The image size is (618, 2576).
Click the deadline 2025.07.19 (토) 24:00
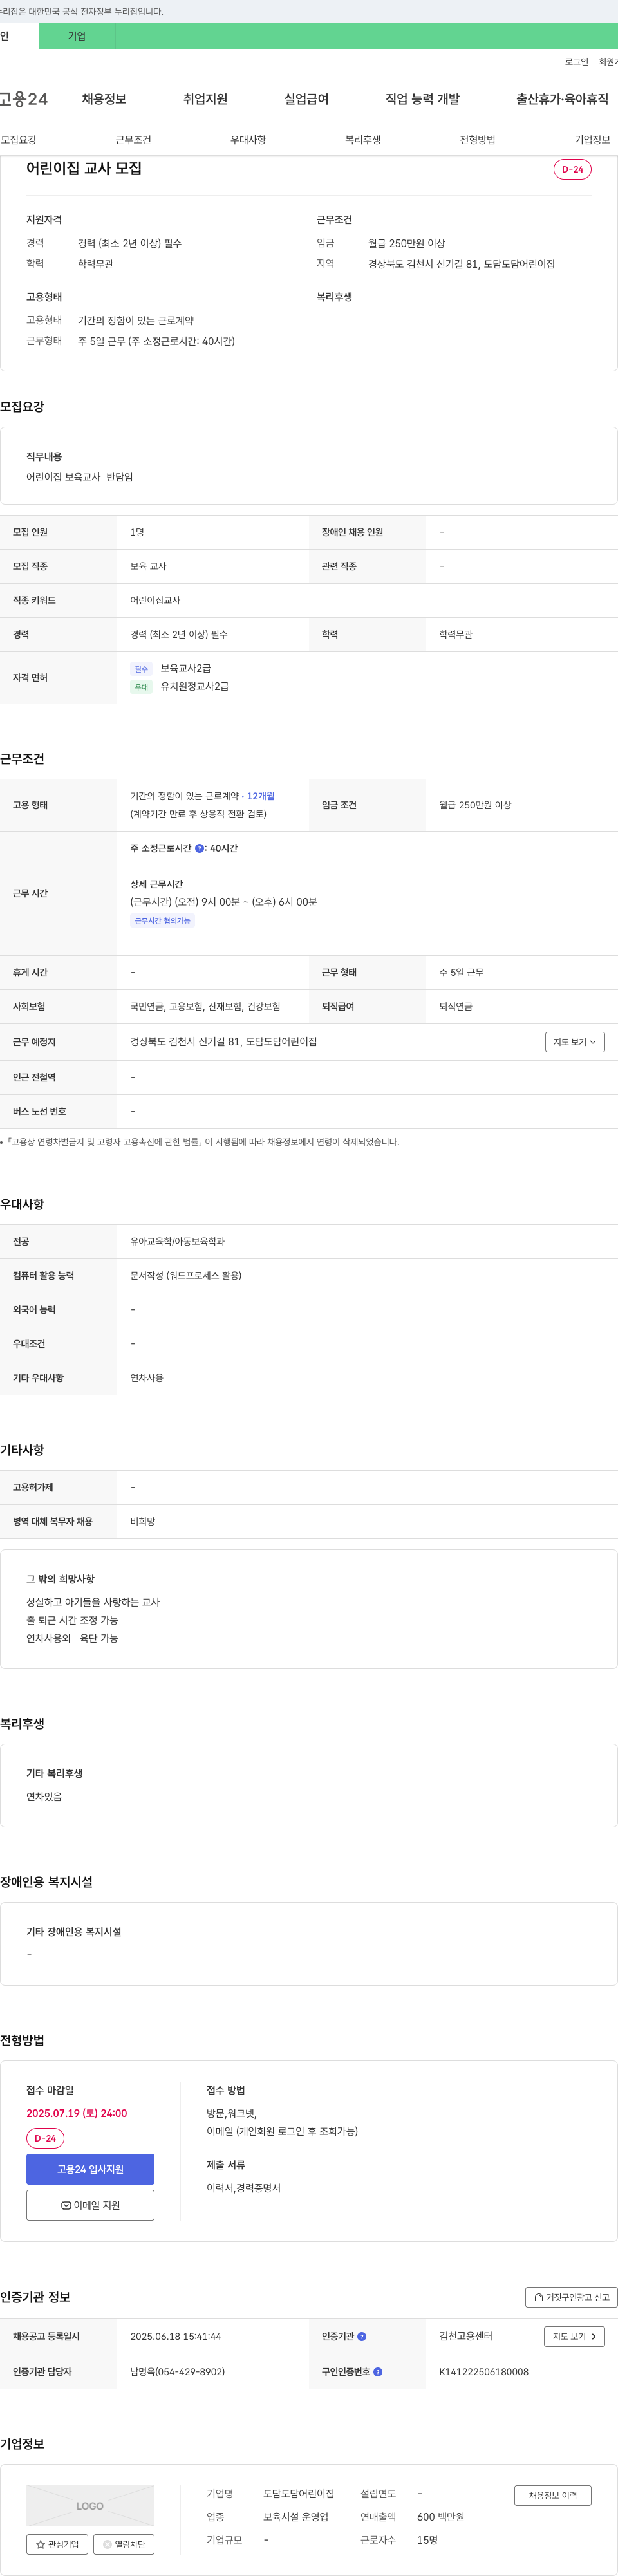tap(77, 2113)
